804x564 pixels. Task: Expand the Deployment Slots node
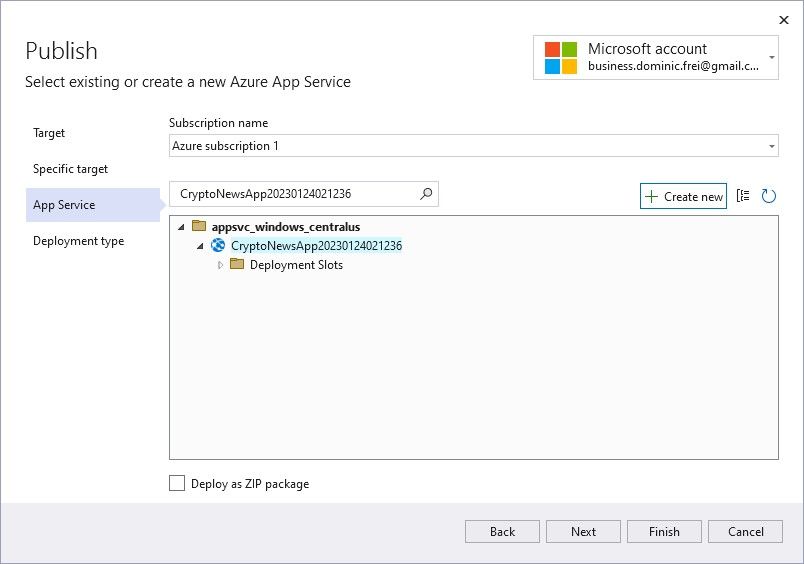click(x=220, y=265)
